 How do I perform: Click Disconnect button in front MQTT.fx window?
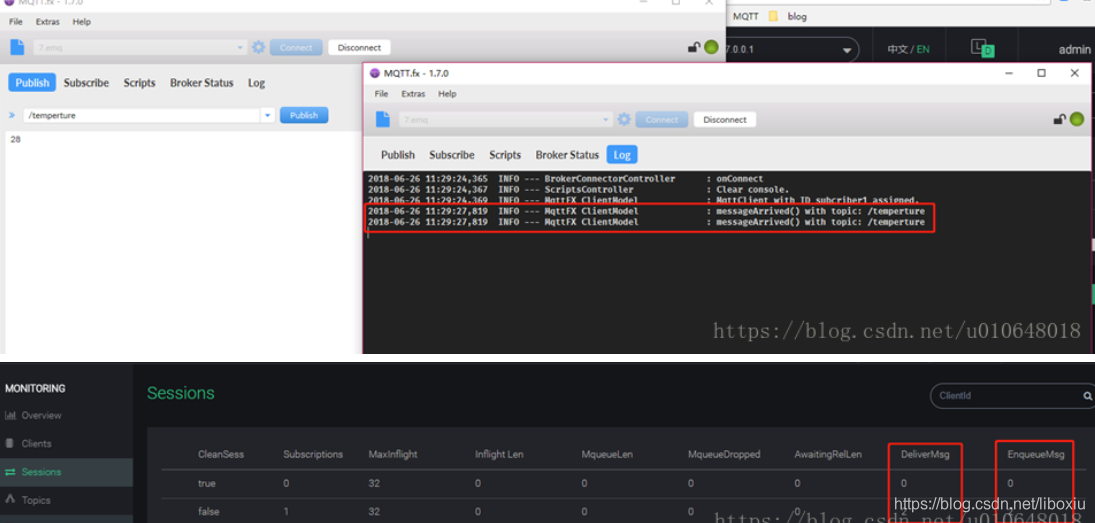tap(725, 119)
